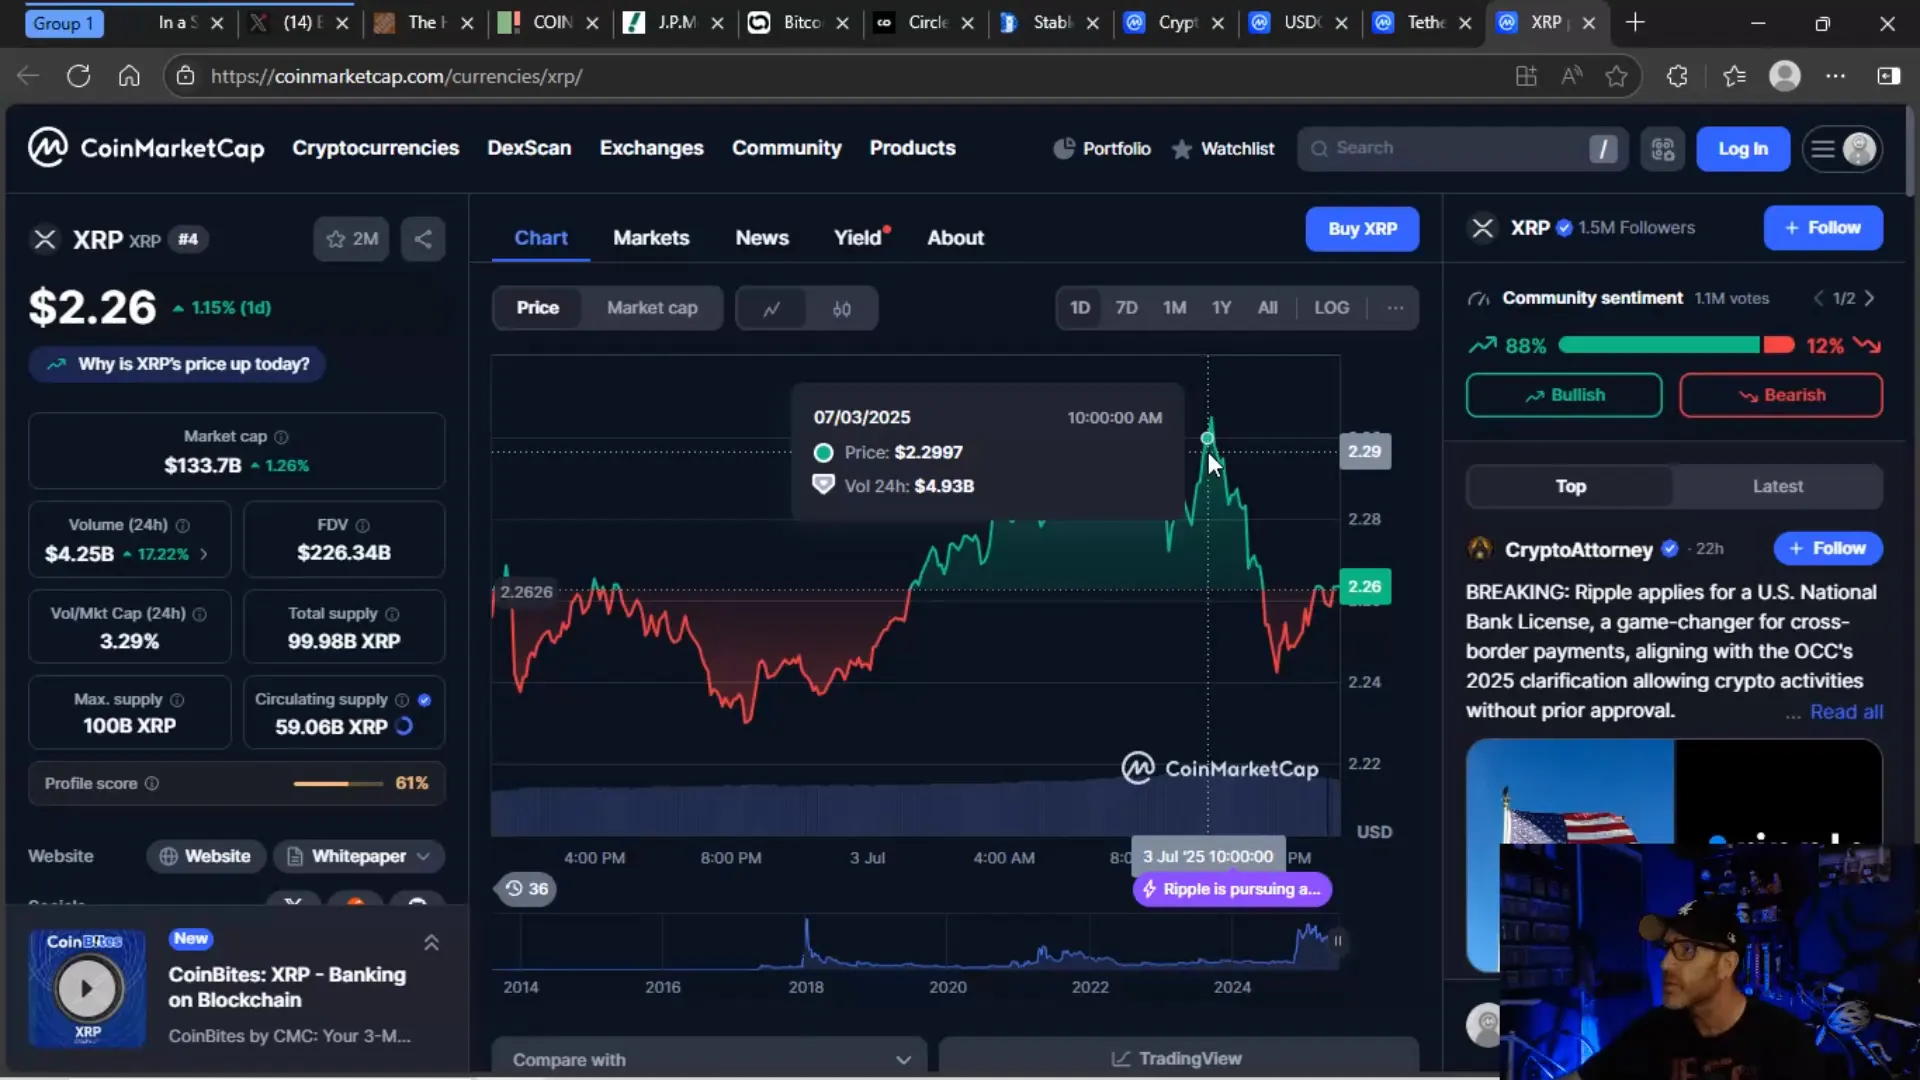Viewport: 1920px width, 1080px height.
Task: Click the CoinMarketCap logo
Action: pos(146,148)
